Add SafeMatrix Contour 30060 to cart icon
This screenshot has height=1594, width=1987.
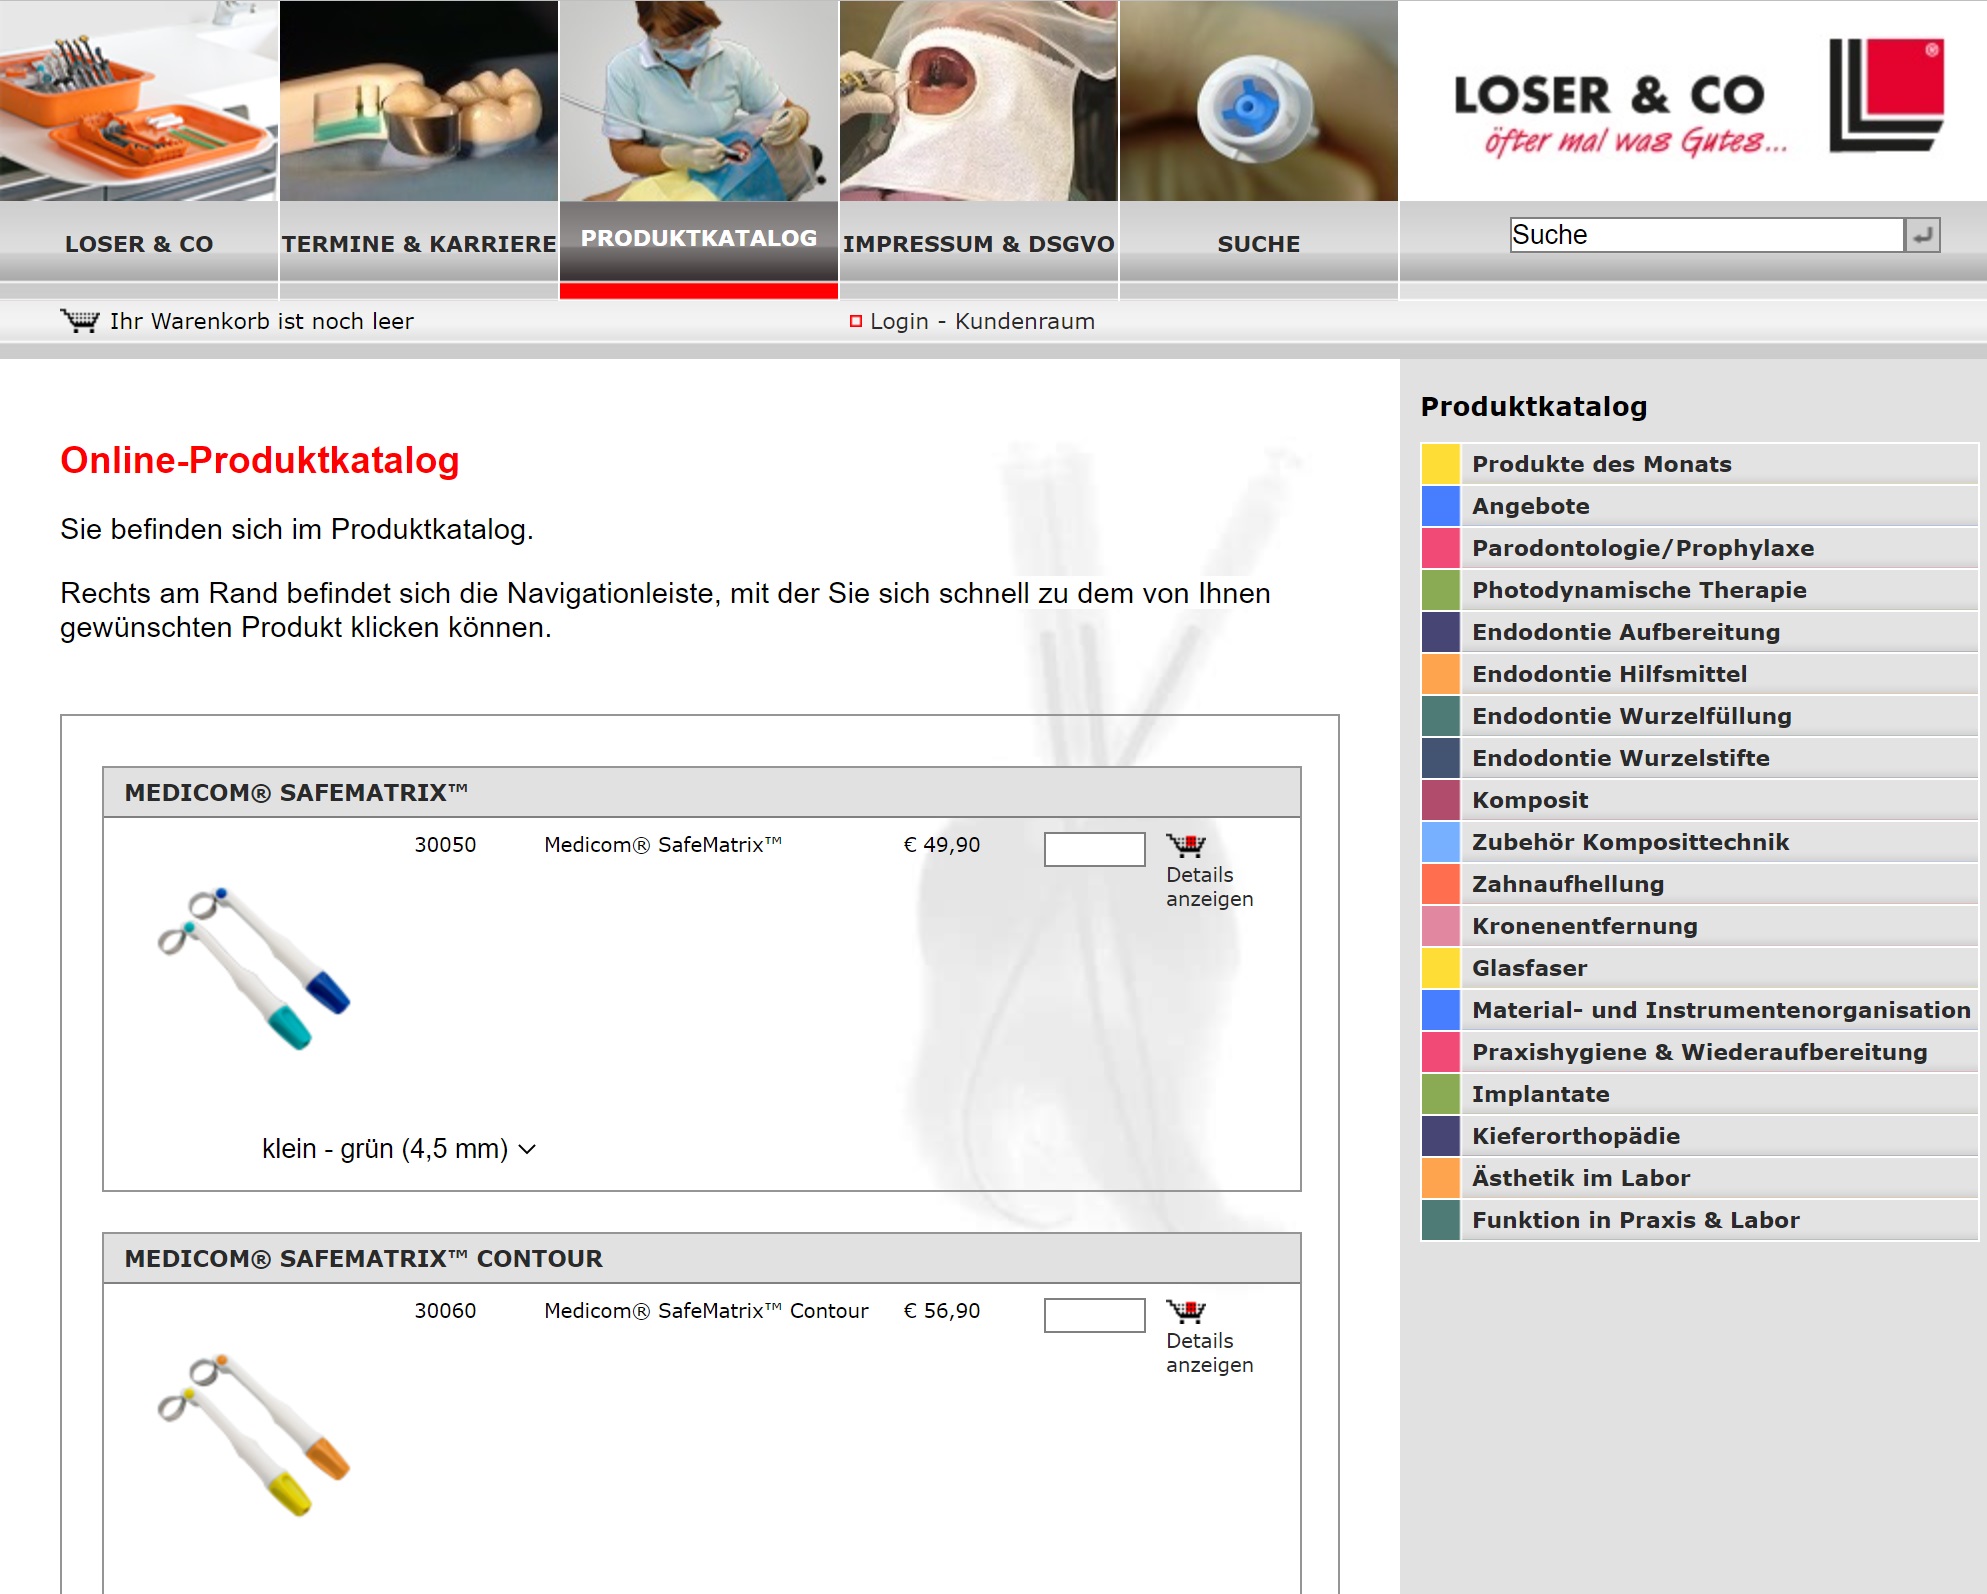click(x=1186, y=1312)
